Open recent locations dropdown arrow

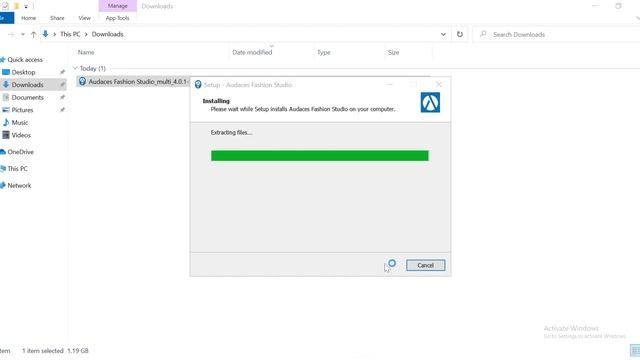pyautogui.click(x=23, y=34)
